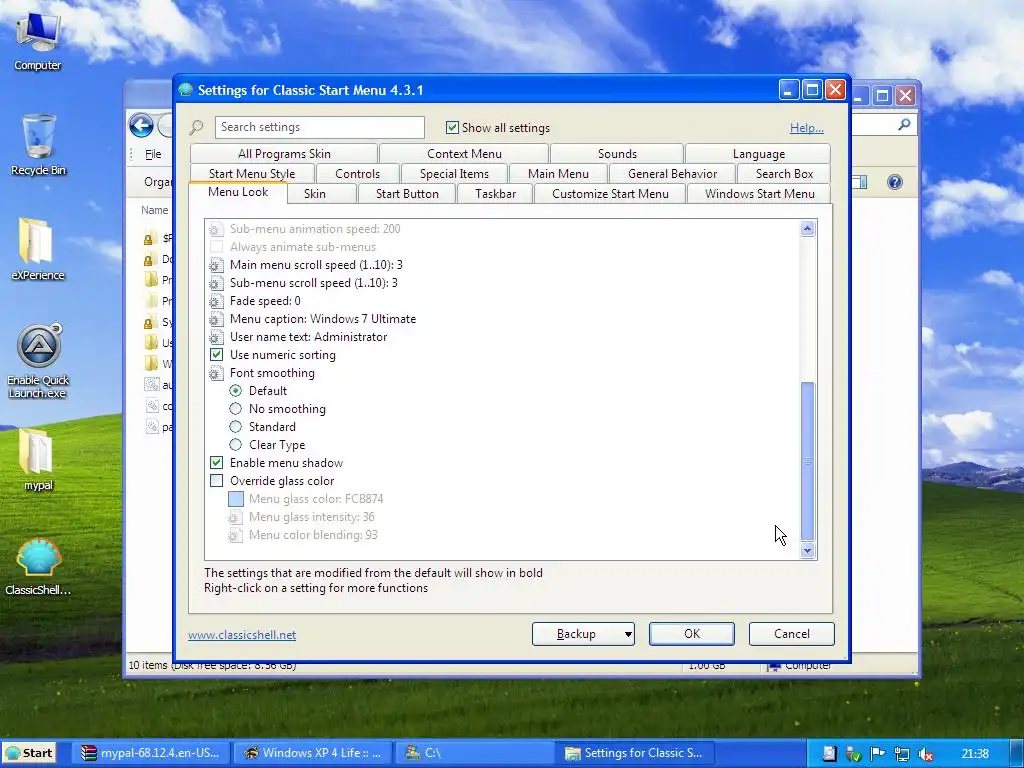Screen dimensions: 1024x768
Task: Toggle Use numeric sorting checkbox
Action: coord(216,355)
